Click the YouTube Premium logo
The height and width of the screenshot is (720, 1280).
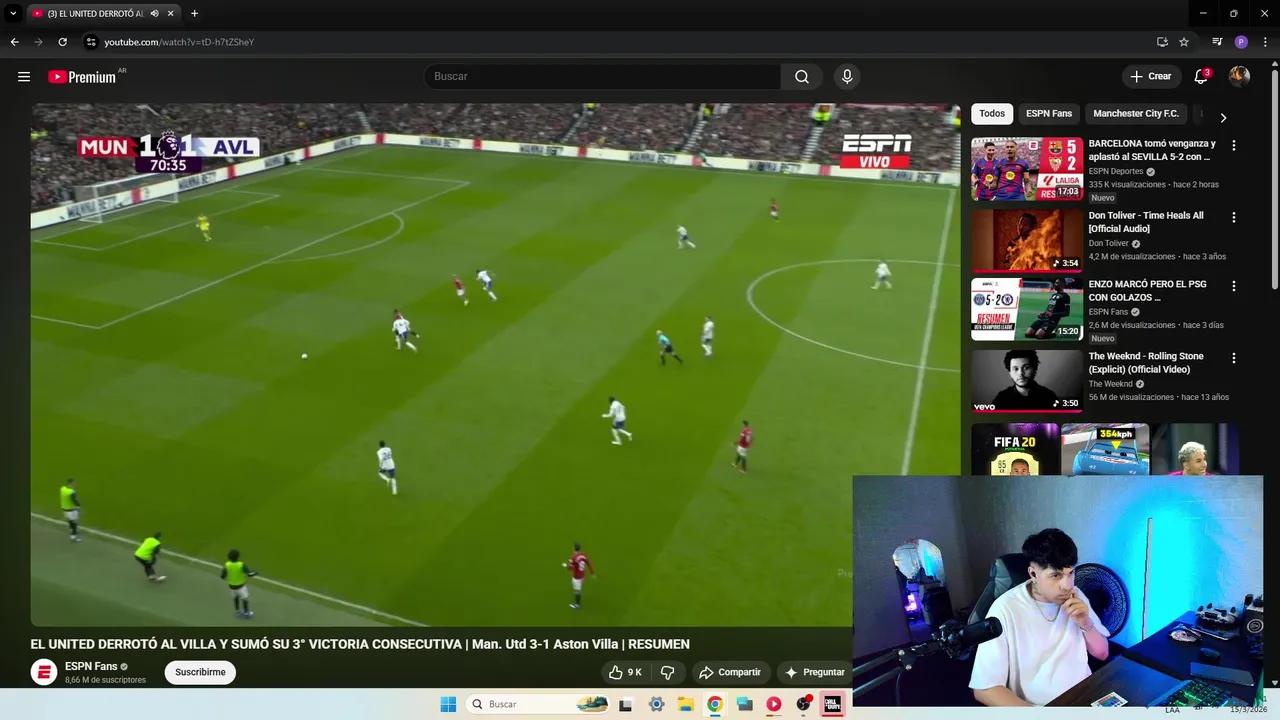tap(82, 77)
